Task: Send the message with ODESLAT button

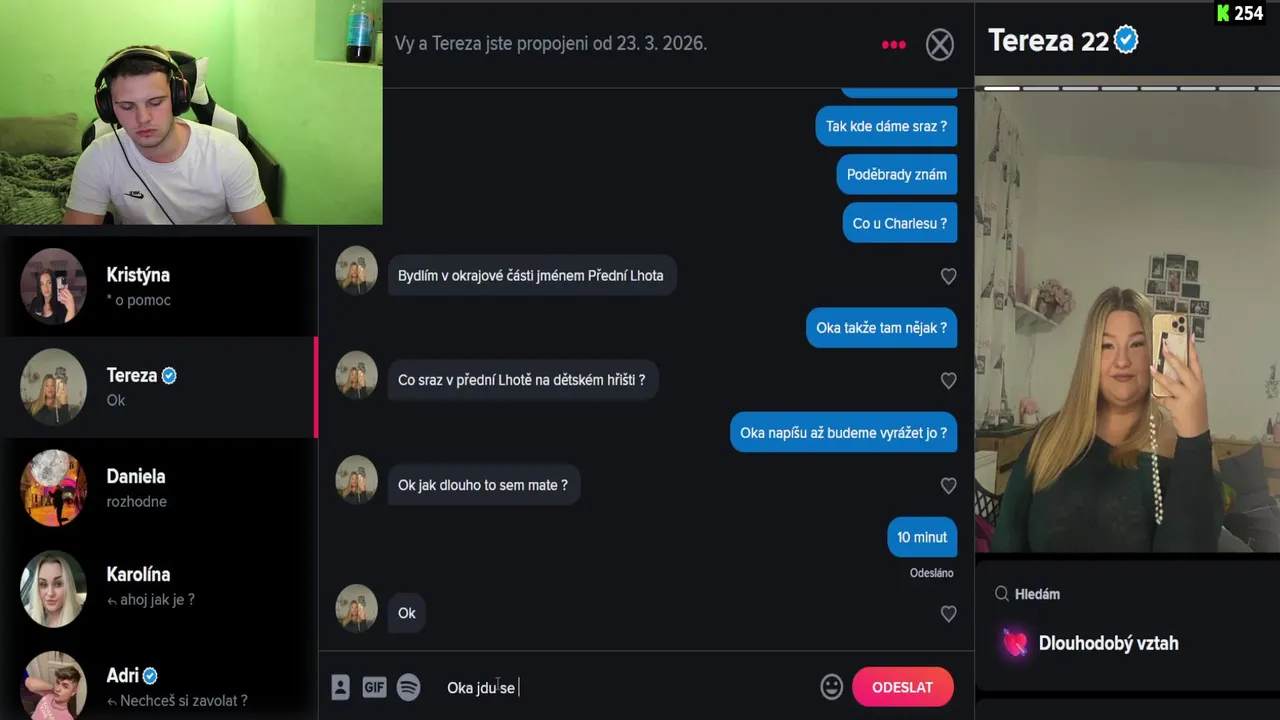Action: point(902,687)
